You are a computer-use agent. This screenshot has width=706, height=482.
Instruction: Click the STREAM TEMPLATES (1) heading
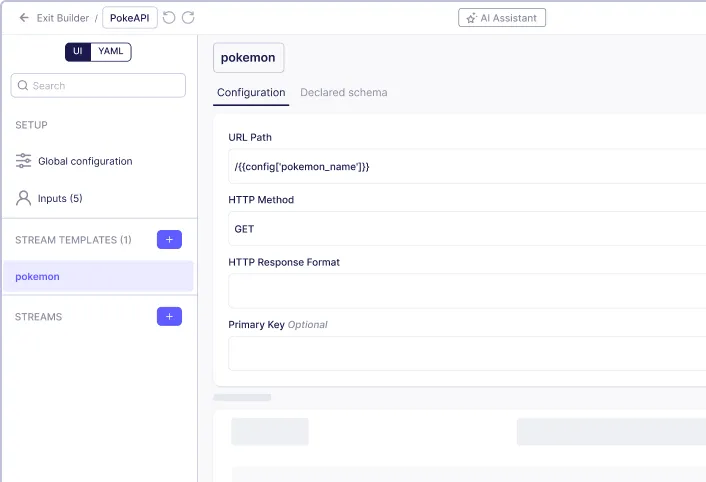click(x=73, y=240)
